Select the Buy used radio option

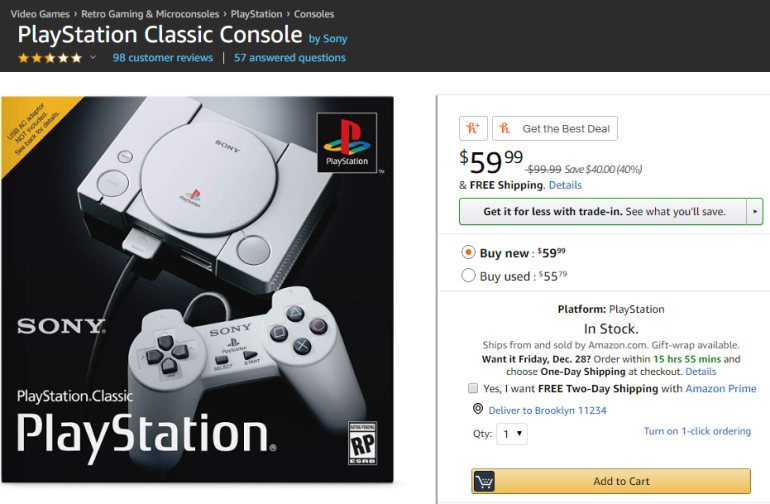(468, 276)
